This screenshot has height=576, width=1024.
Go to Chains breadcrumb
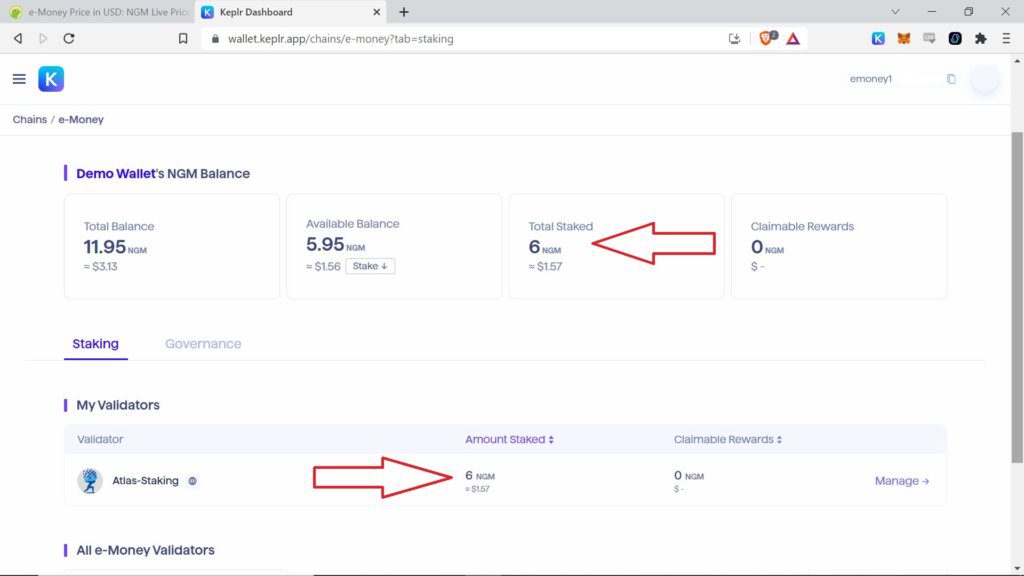(29, 120)
